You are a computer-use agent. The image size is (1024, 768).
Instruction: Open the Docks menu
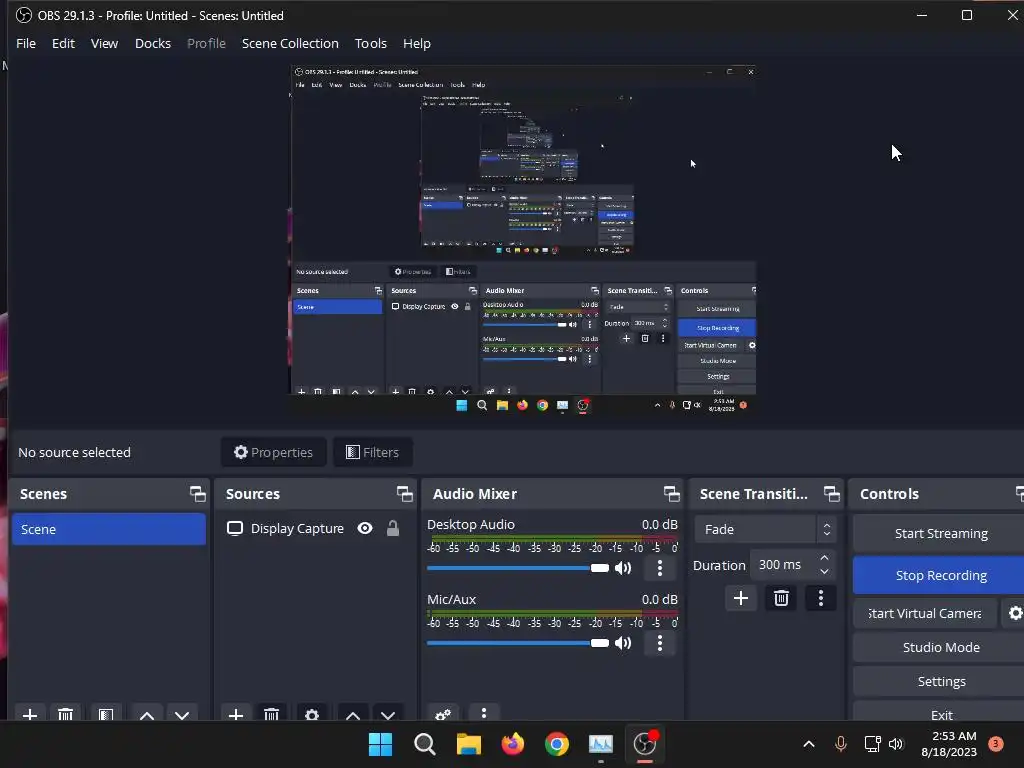pos(153,43)
